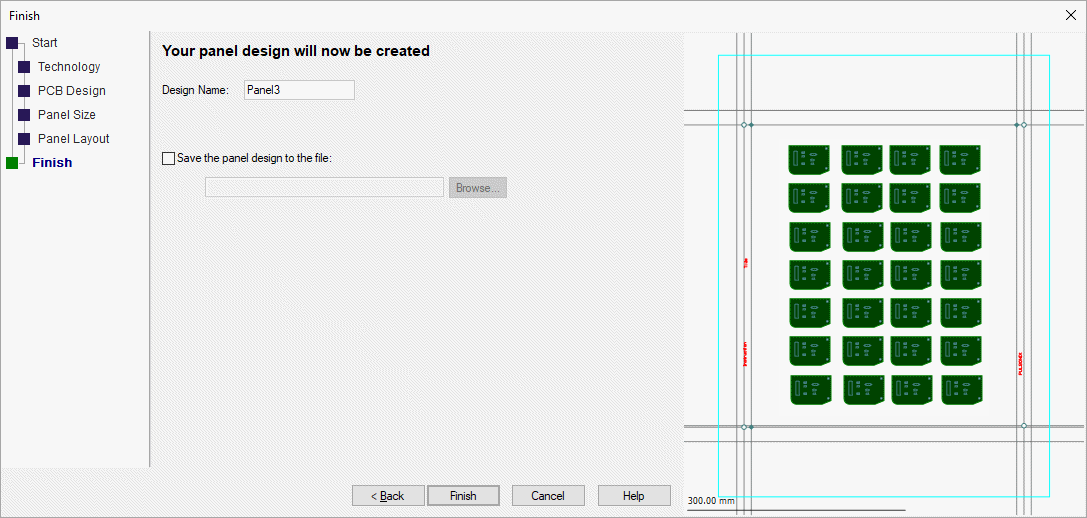
Task: Focus the Design Name text field
Action: [x=299, y=90]
